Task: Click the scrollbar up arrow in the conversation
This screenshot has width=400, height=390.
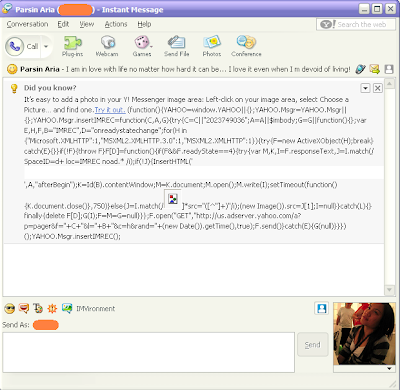Action: [389, 83]
